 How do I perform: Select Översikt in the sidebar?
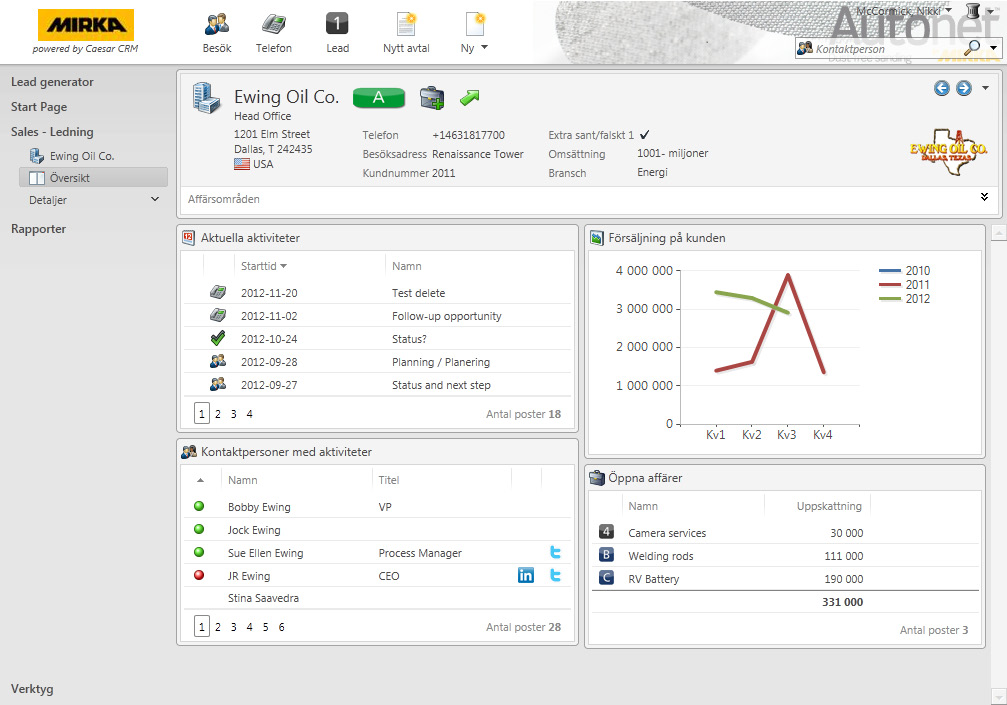pyautogui.click(x=94, y=178)
